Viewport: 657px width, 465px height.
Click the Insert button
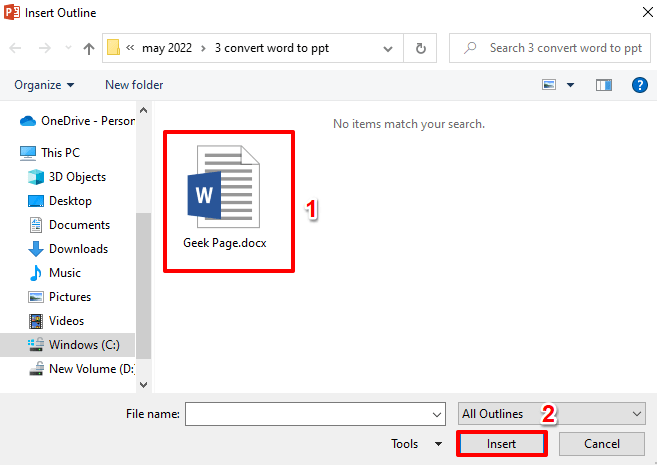point(502,444)
